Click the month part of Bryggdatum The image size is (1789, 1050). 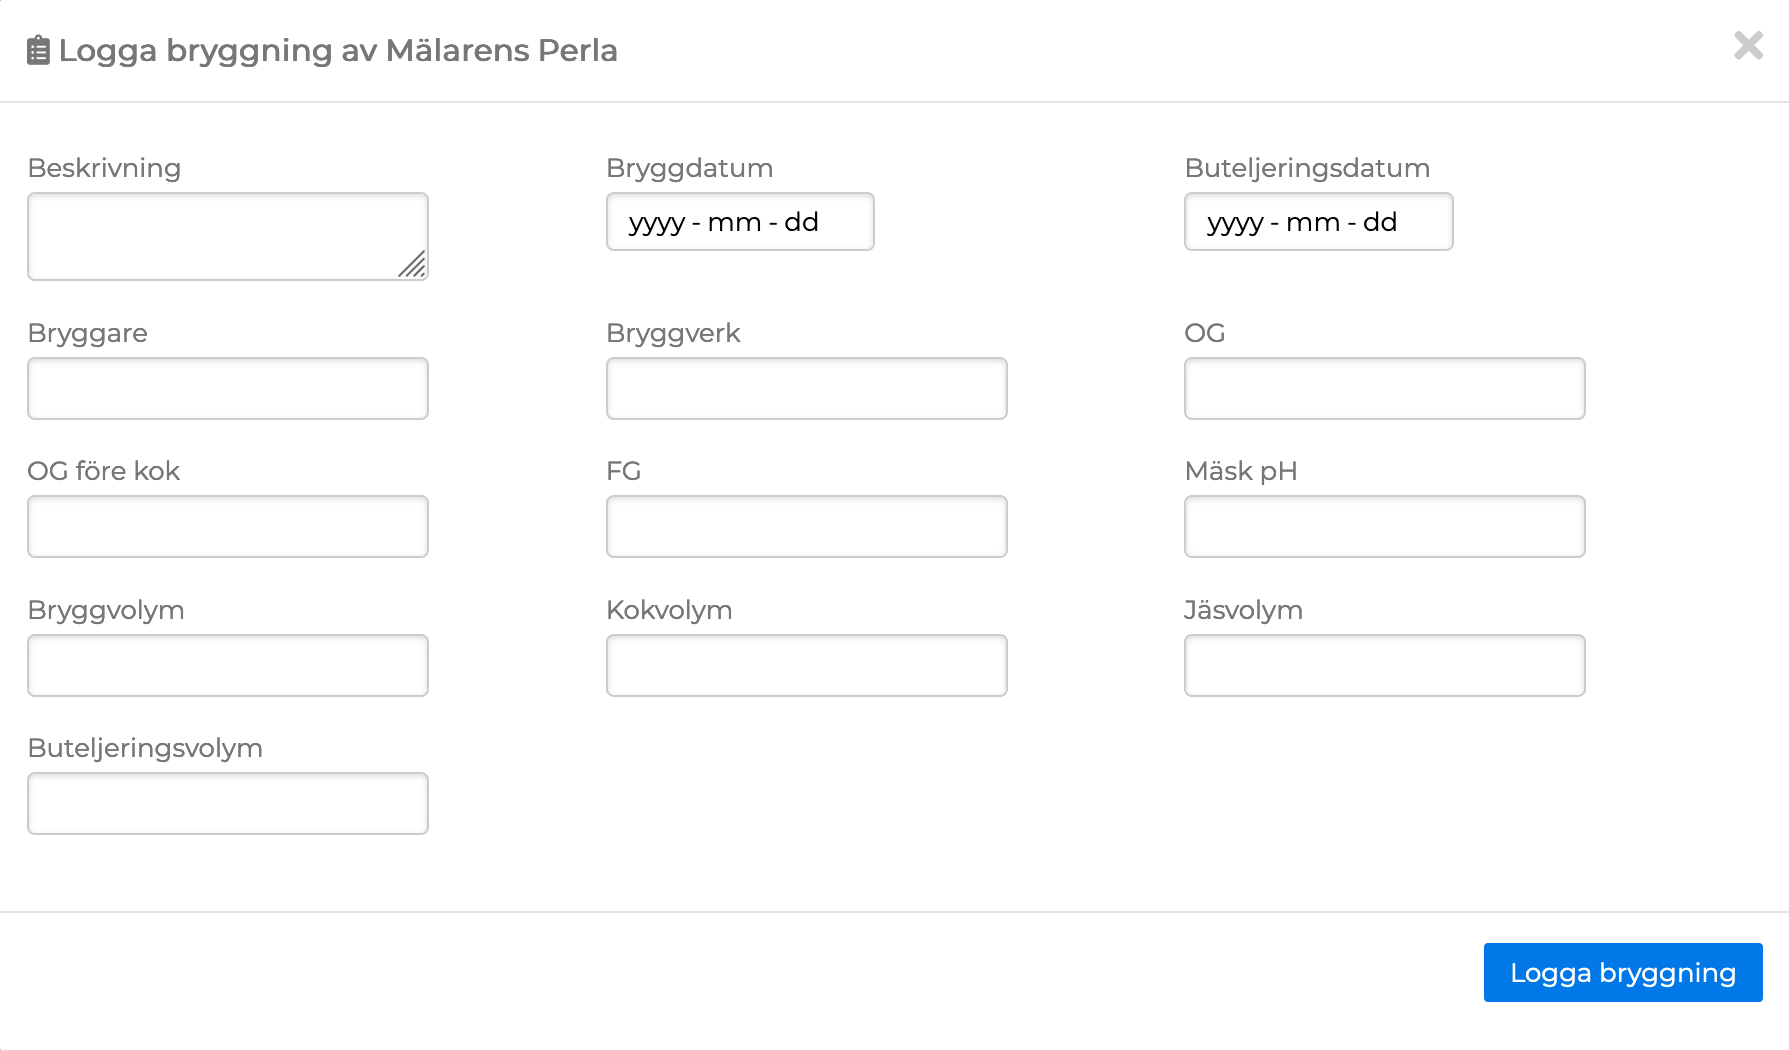point(734,222)
